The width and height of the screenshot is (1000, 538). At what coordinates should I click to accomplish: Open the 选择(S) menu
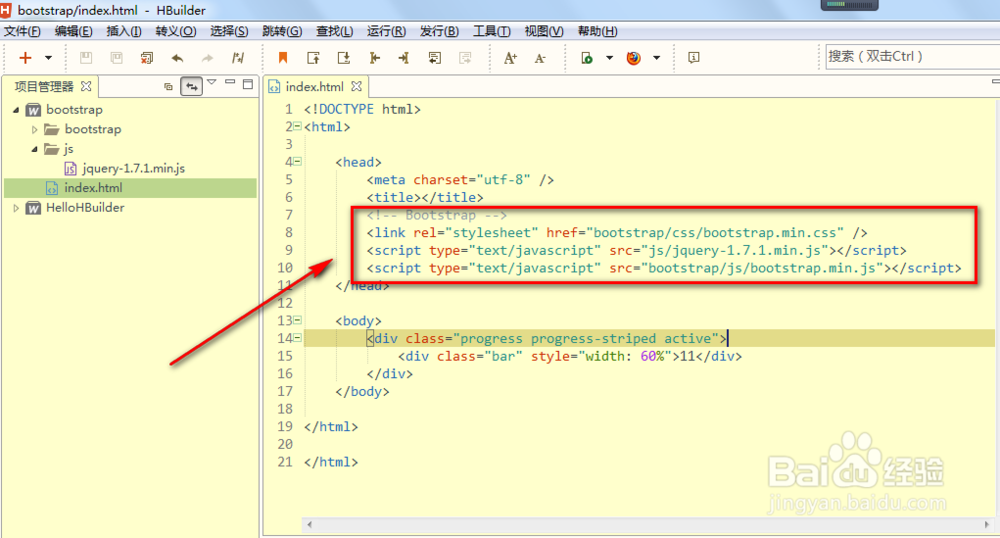tap(229, 31)
